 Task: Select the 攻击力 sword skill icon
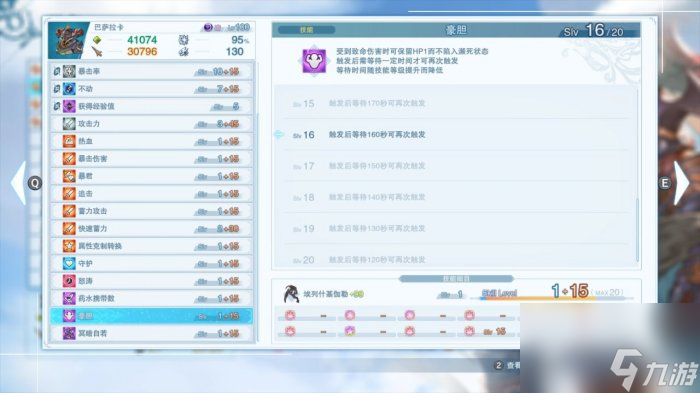tap(69, 124)
